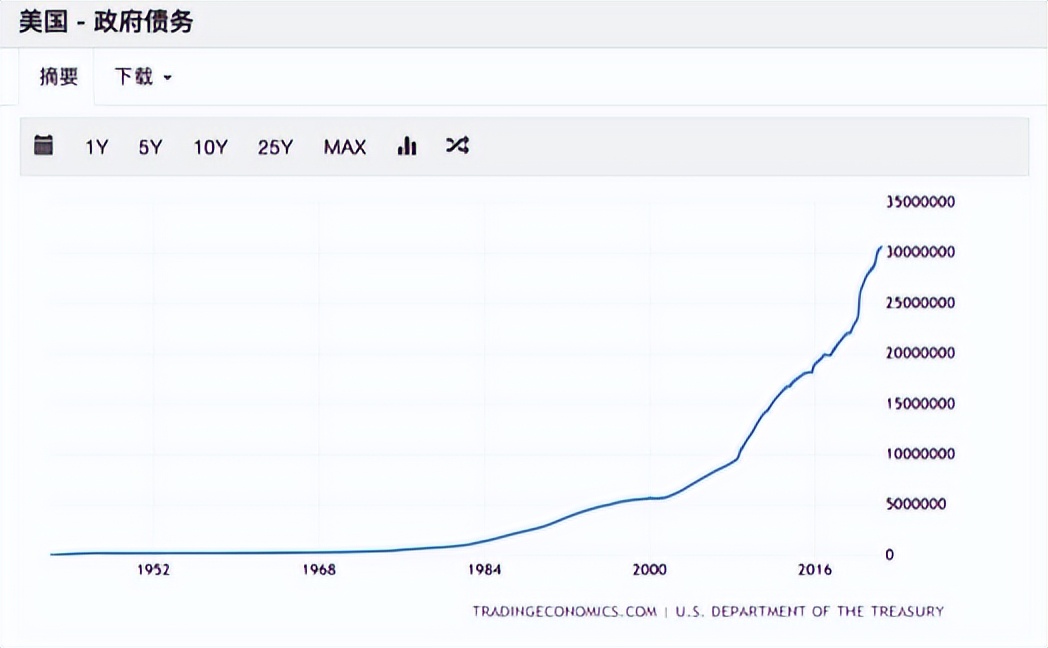Open the calendar date range picker

(43, 146)
